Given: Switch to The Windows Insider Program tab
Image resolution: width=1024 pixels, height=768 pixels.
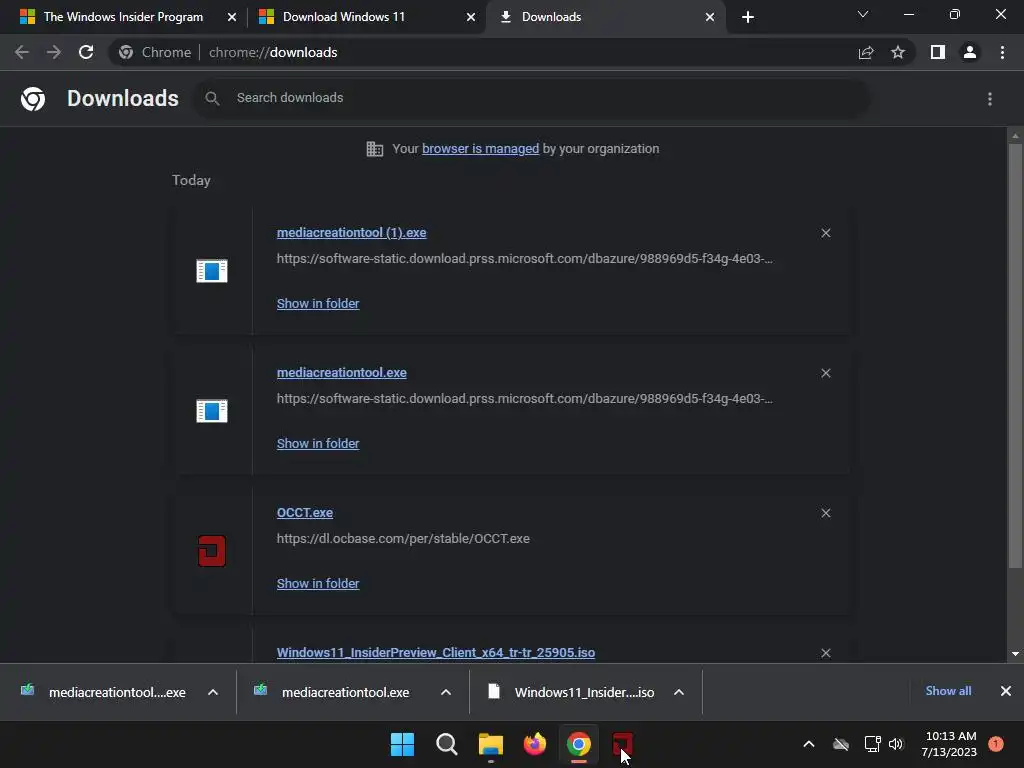Looking at the screenshot, I should click(123, 17).
